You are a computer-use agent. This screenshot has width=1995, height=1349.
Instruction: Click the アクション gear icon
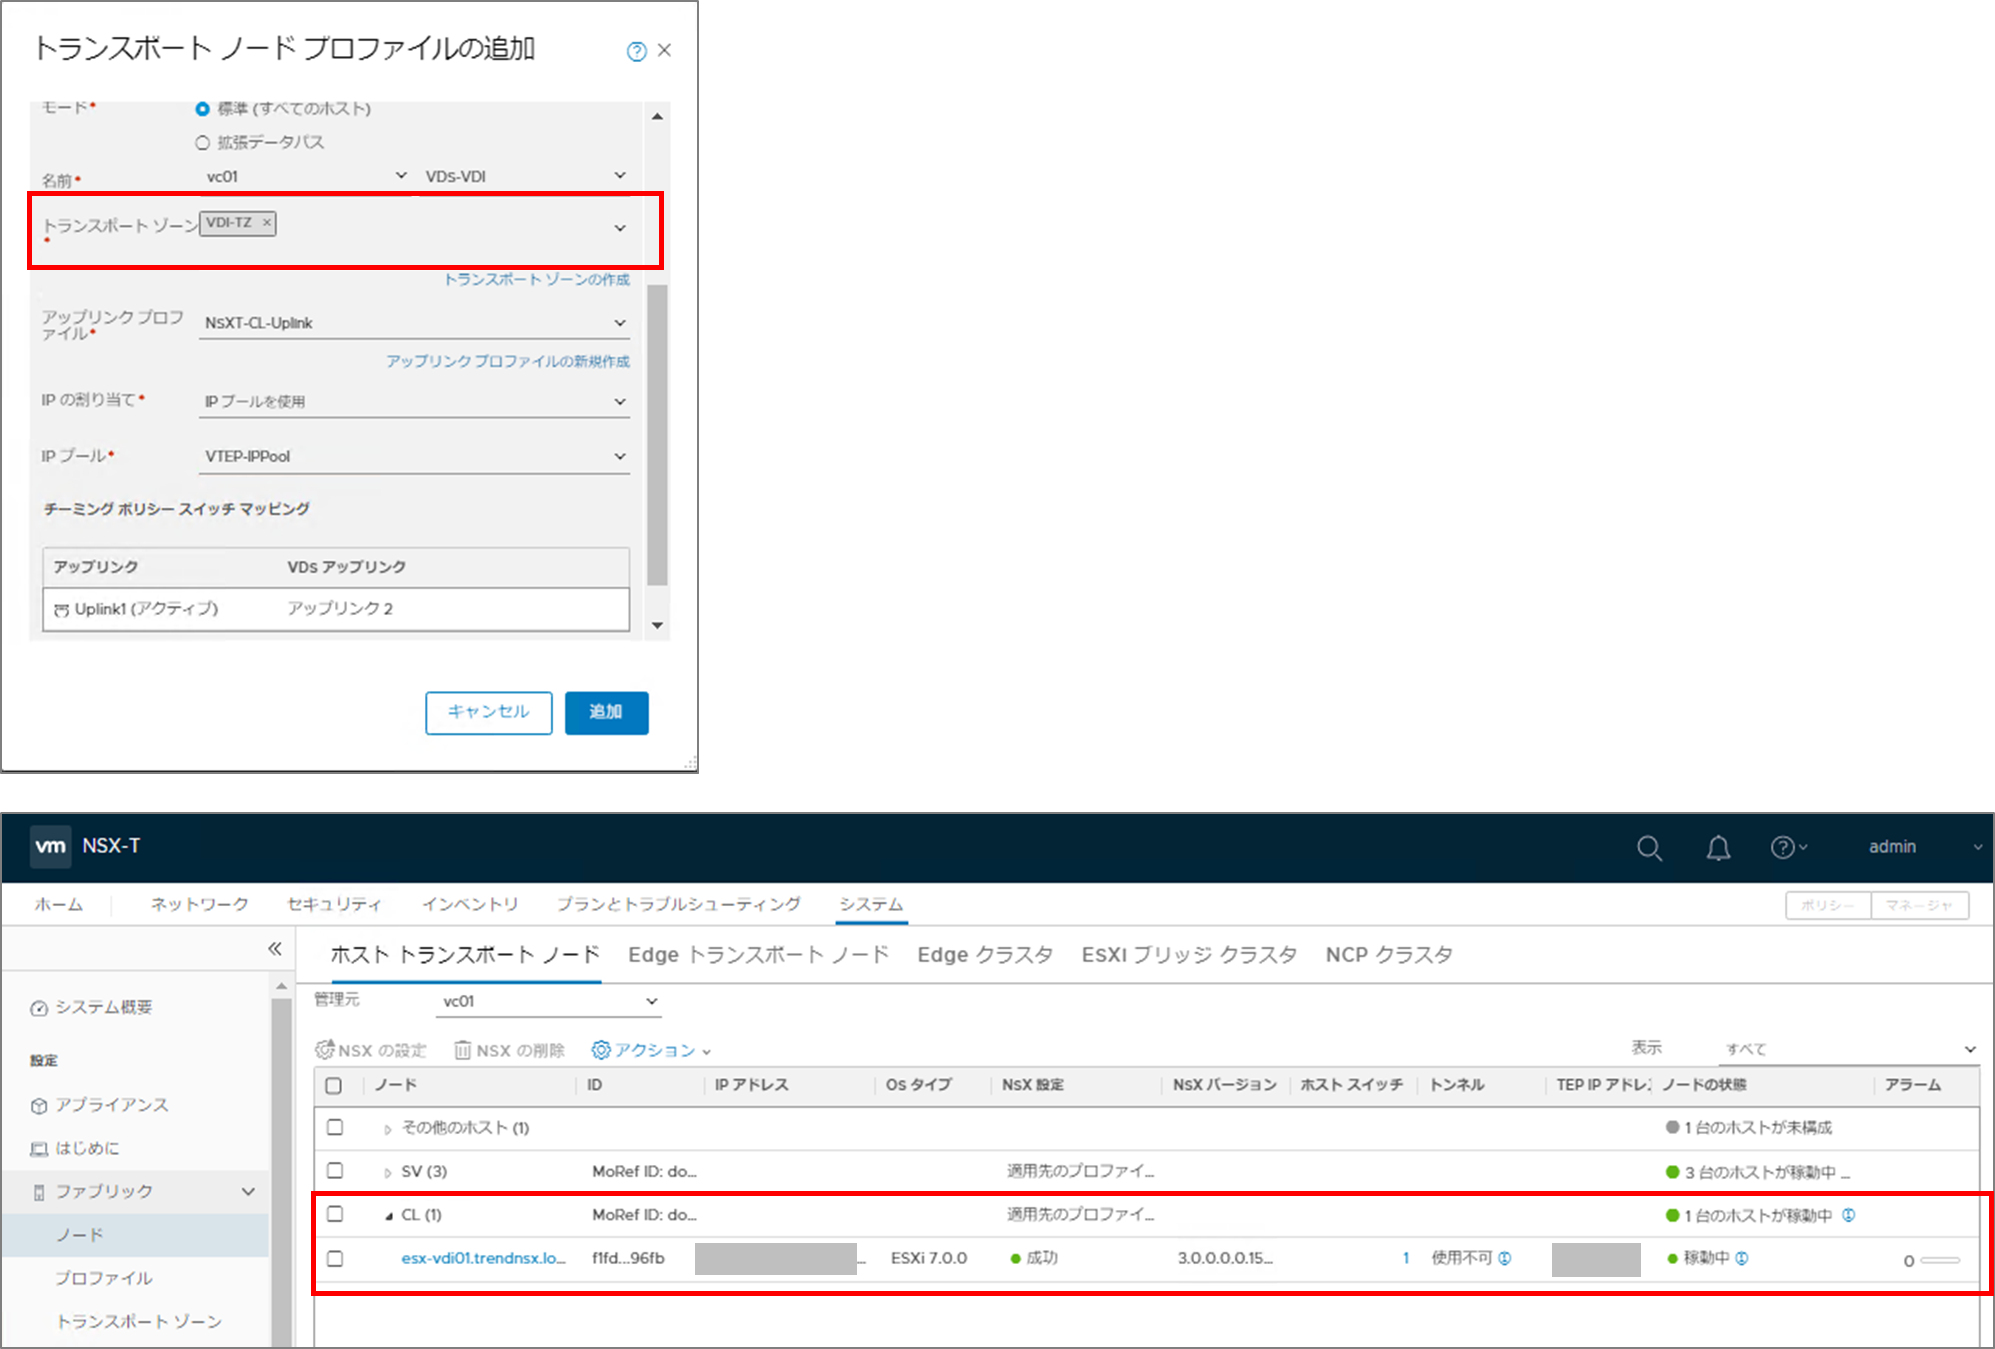601,1050
